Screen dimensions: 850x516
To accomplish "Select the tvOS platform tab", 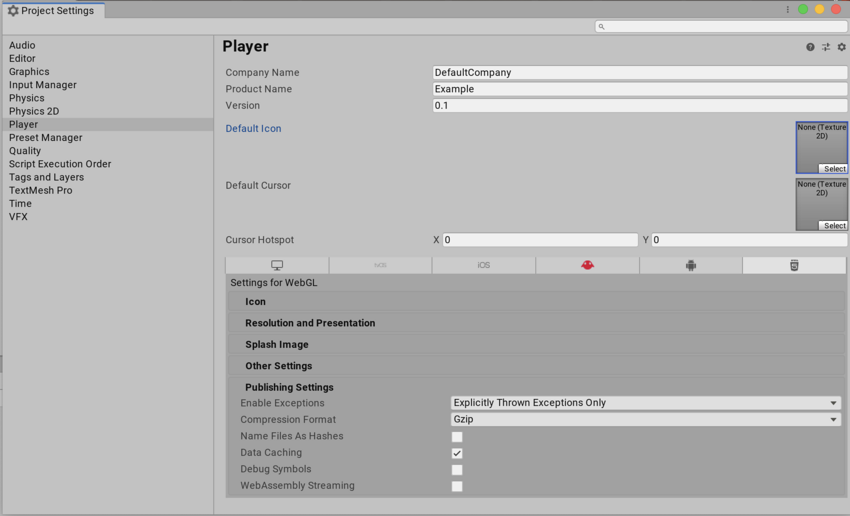I will [x=381, y=265].
